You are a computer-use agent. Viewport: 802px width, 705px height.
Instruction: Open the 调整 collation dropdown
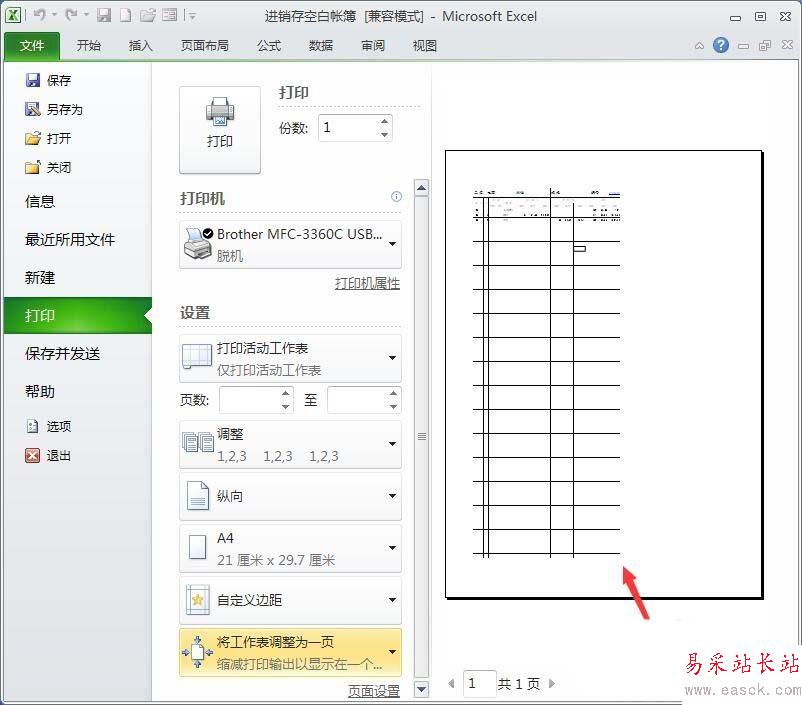(290, 444)
